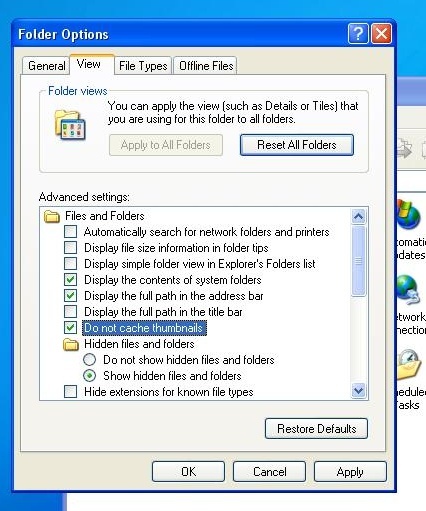This screenshot has height=511, width=426.
Task: Select the Files and Folders tree label
Action: [105, 216]
